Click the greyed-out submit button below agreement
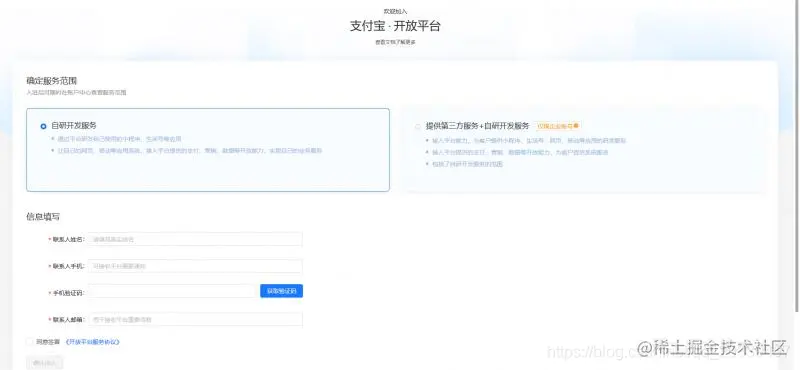 (x=45, y=363)
